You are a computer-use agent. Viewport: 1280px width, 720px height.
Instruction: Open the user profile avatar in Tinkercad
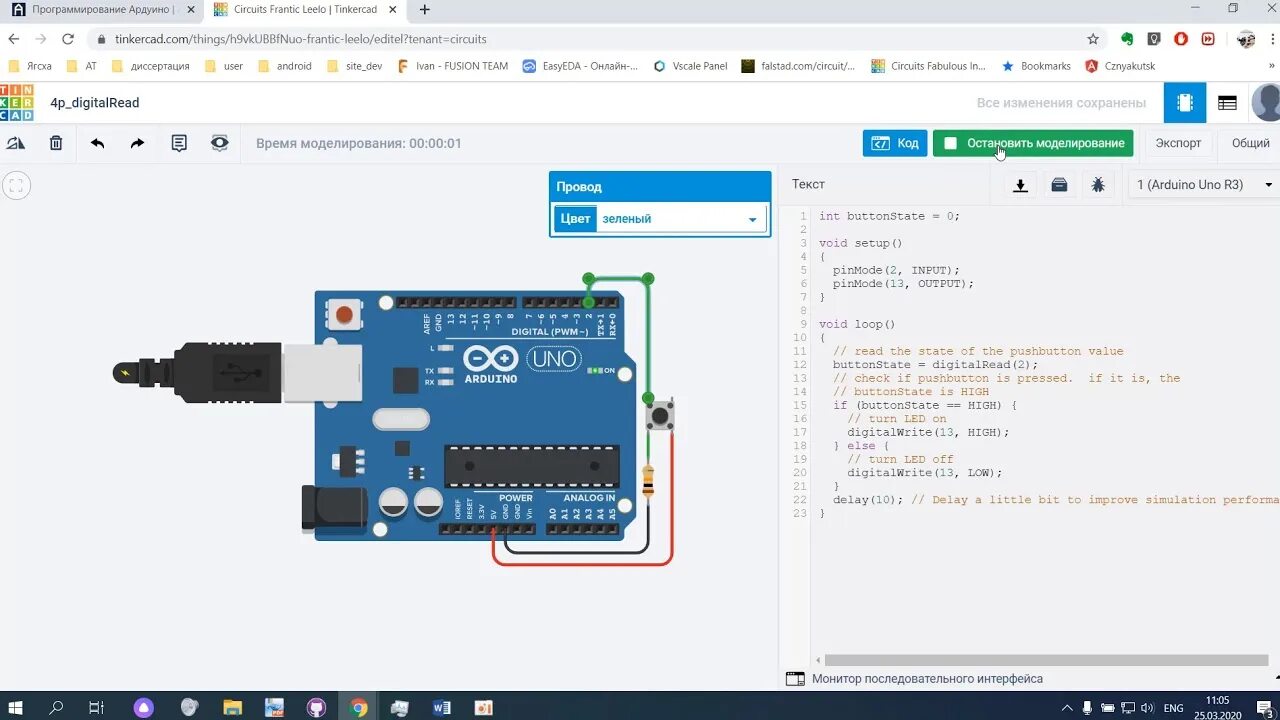[1266, 103]
